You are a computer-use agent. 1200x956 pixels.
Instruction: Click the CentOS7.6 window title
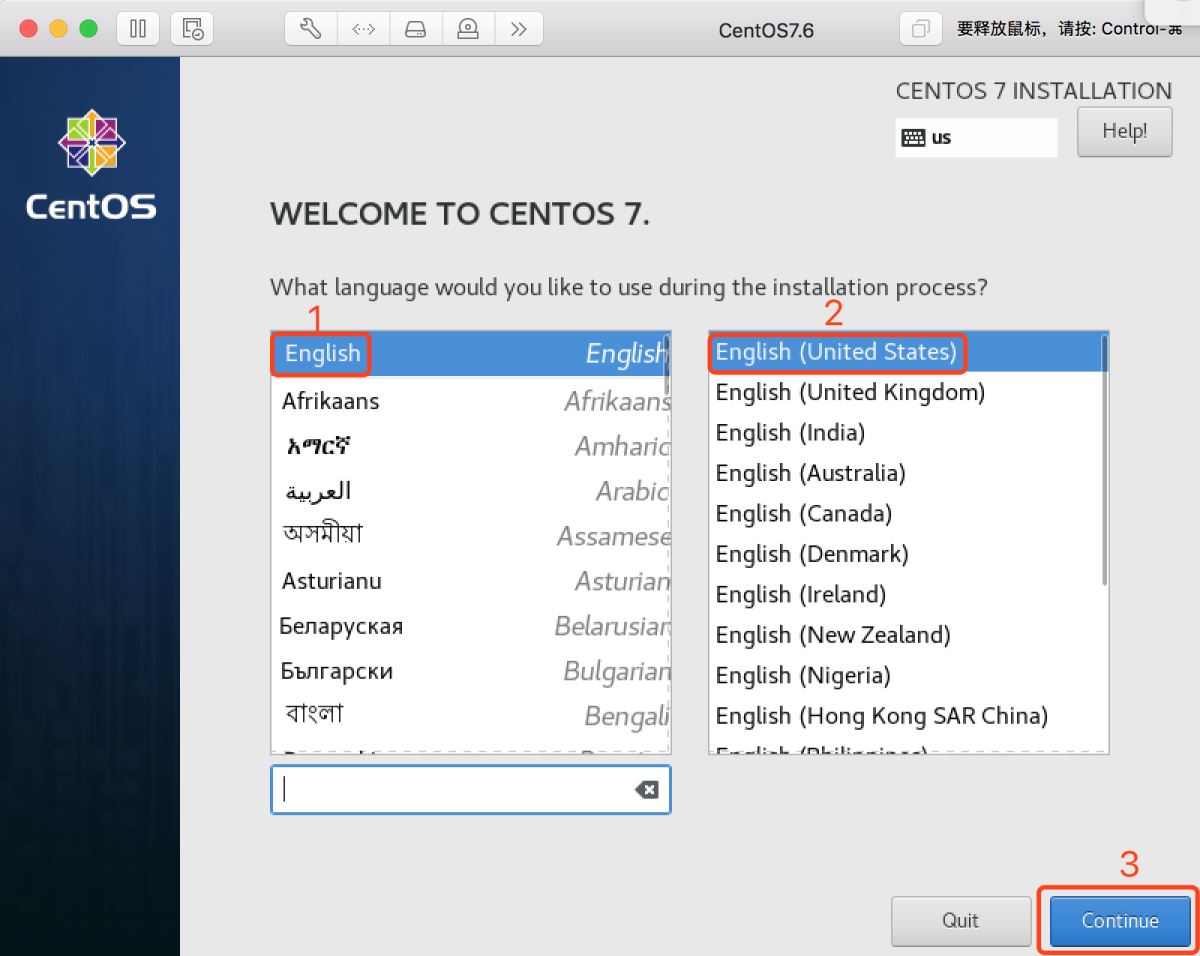tap(766, 30)
